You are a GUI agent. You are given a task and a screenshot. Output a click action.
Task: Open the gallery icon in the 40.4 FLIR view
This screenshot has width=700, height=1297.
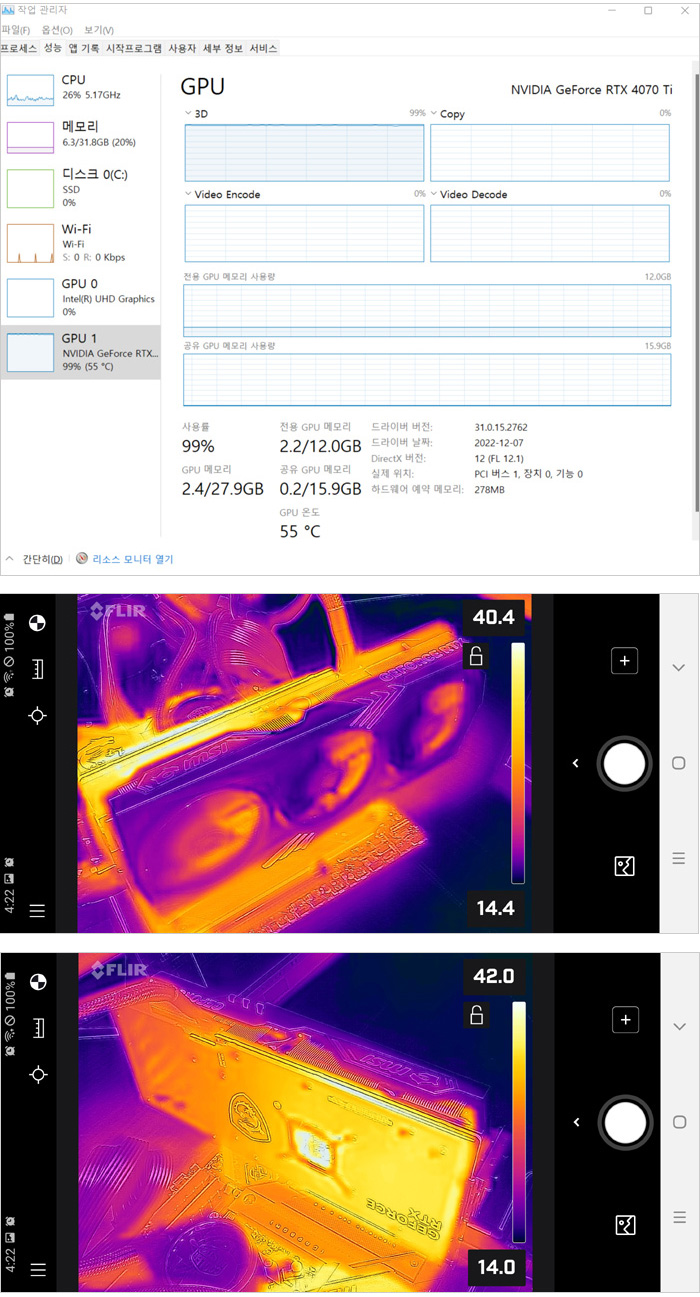tap(624, 866)
